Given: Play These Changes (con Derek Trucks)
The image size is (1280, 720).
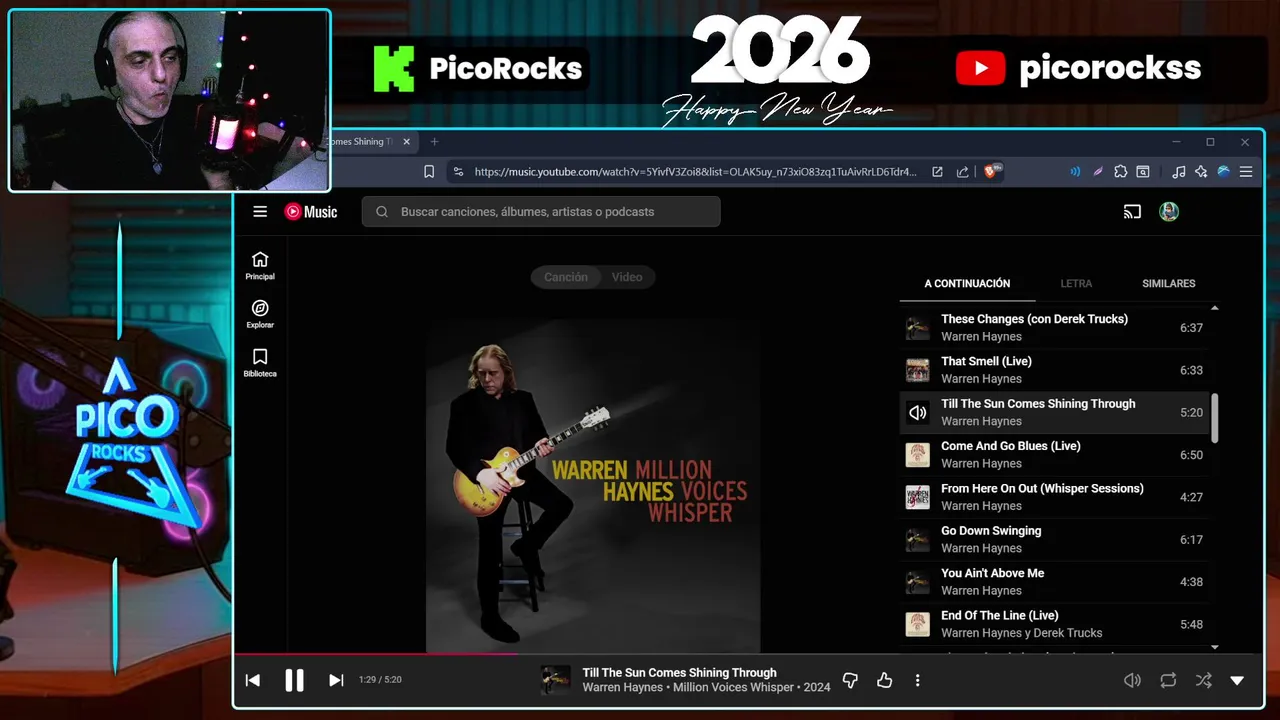Looking at the screenshot, I should pos(1054,327).
